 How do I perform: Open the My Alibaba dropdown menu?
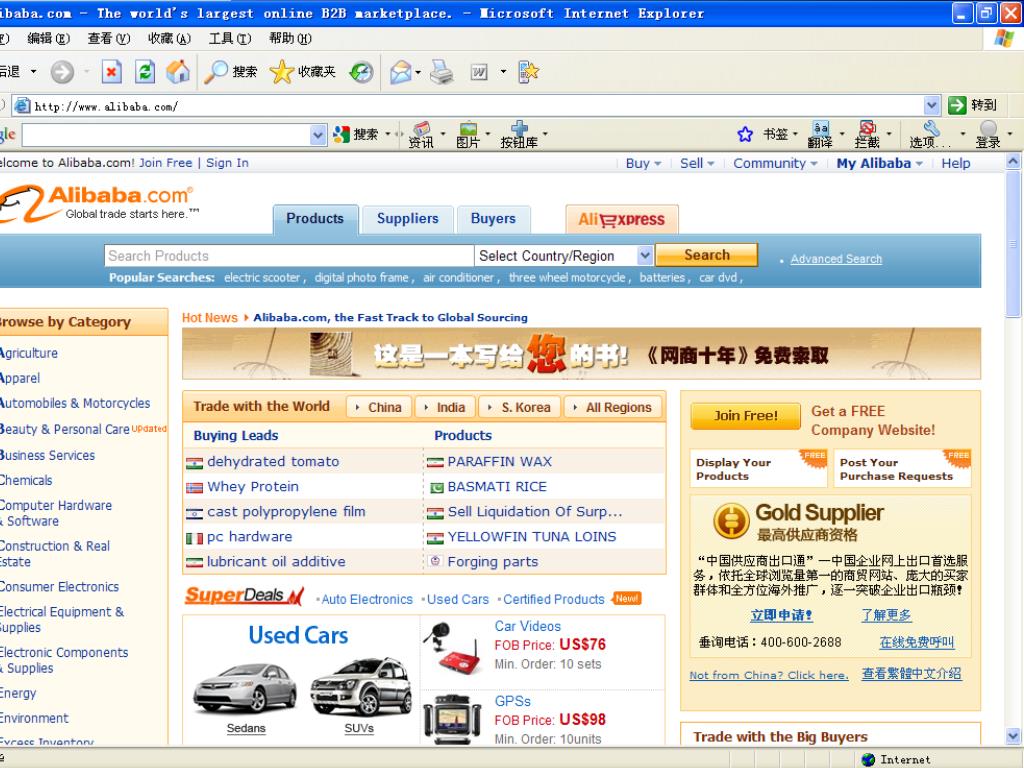pos(880,163)
